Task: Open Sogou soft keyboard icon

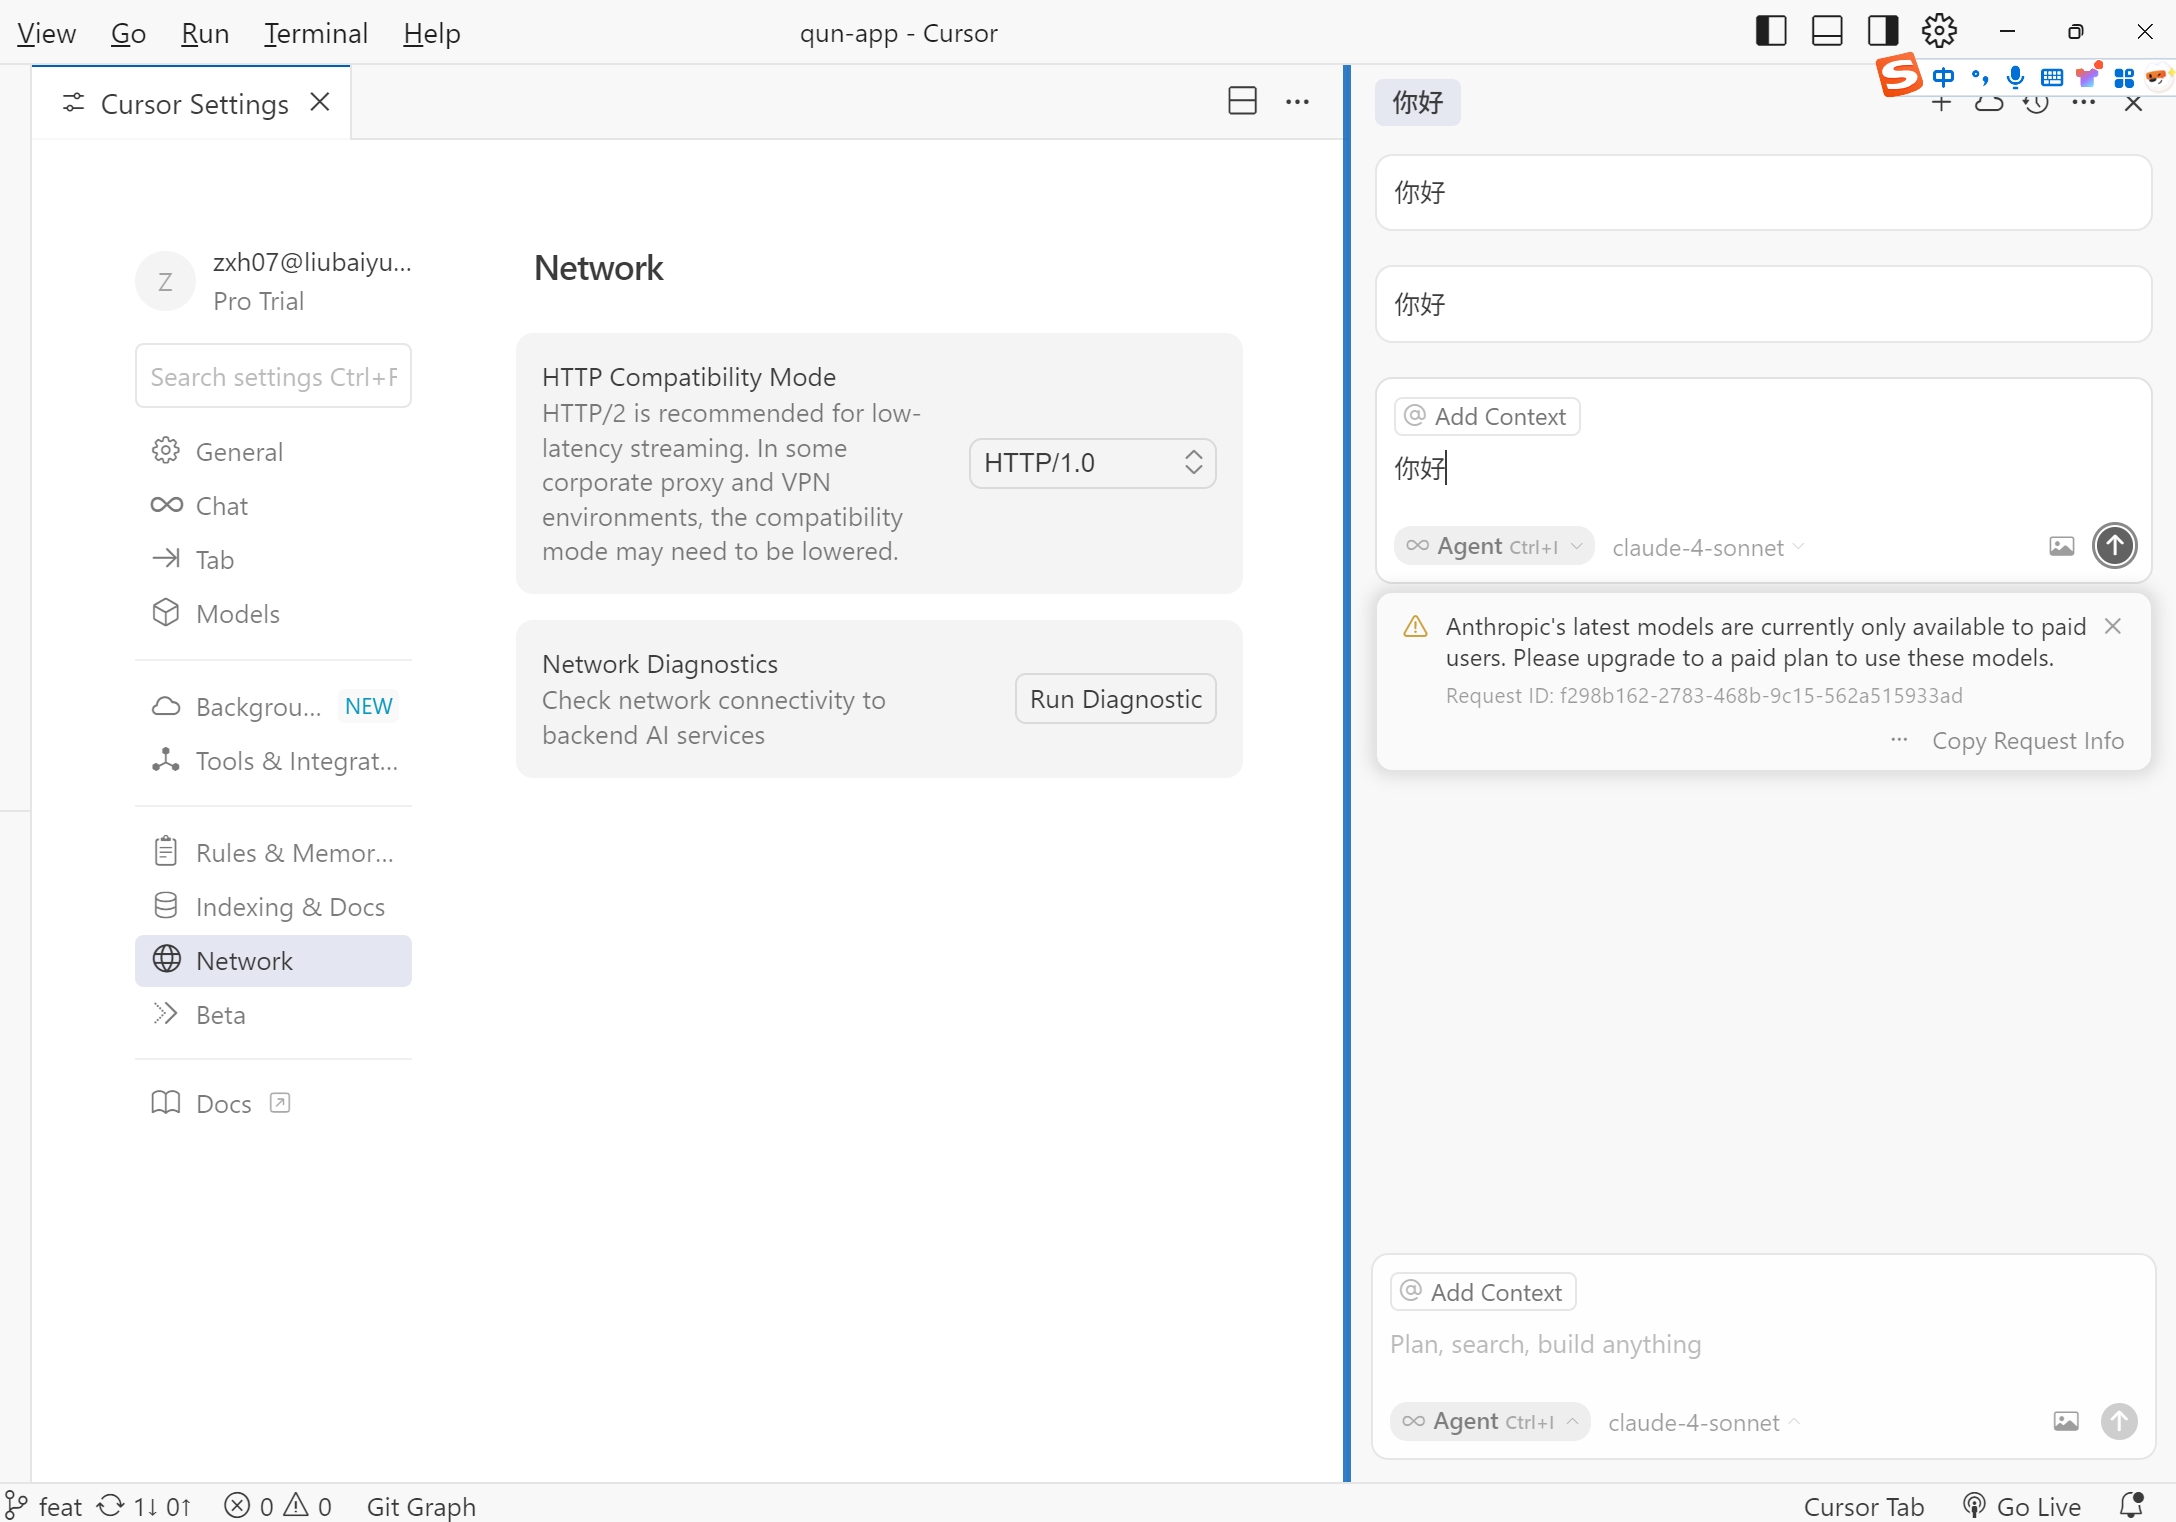Action: (x=2051, y=77)
